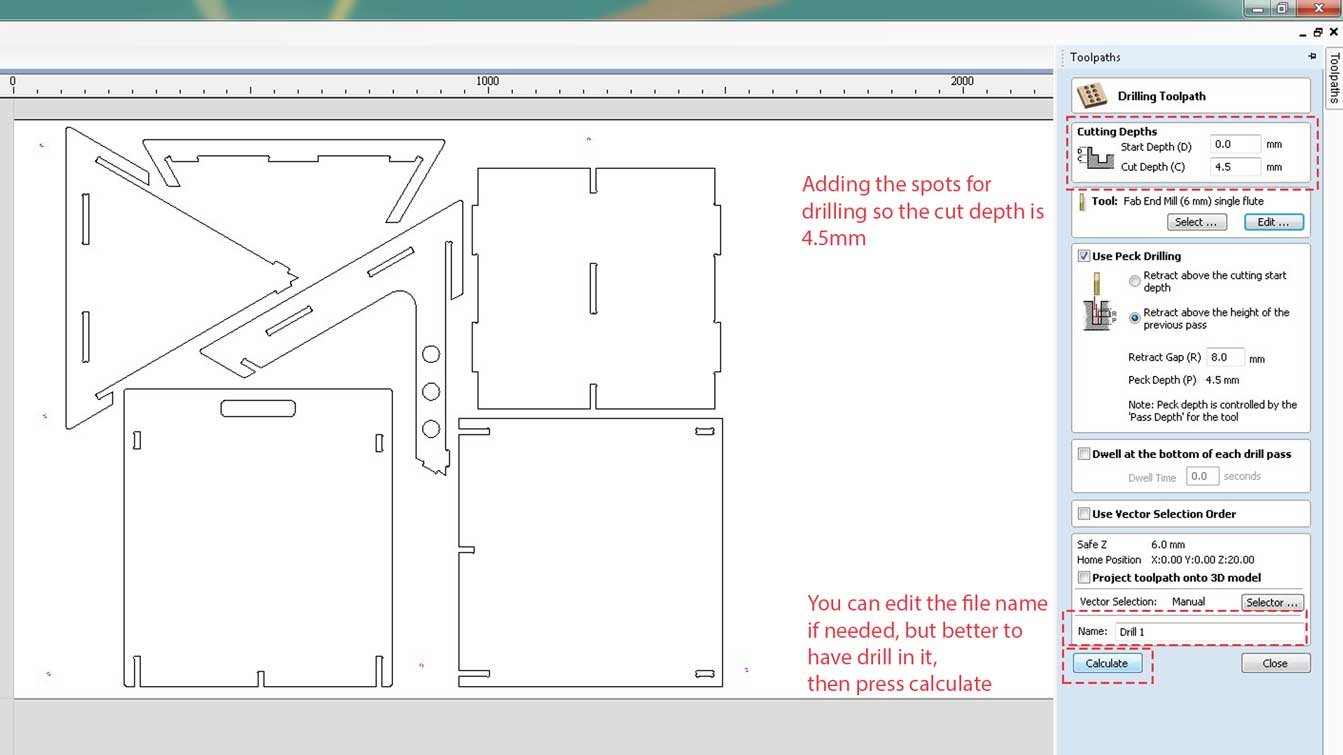Minimize the inner document window

1301,33
